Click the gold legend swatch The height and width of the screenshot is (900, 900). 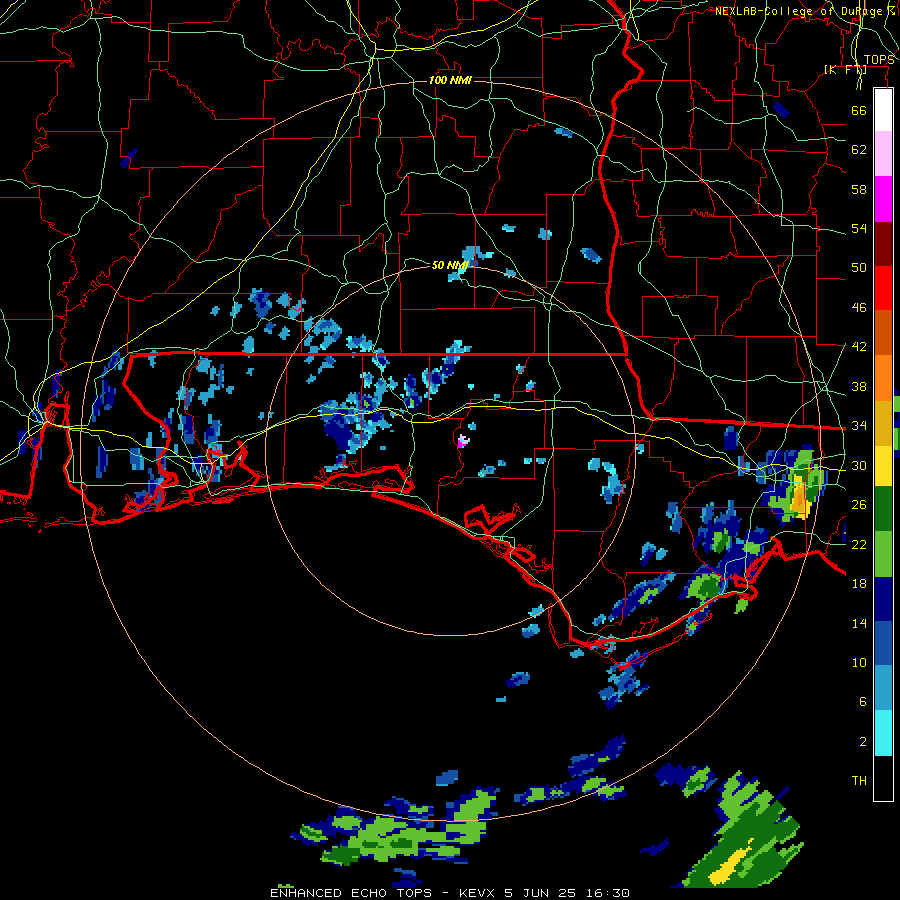click(883, 423)
